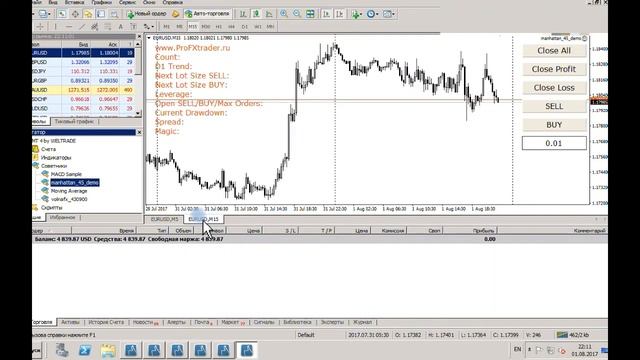Switch to the EURUSD,M5 chart tab
The height and width of the screenshot is (360, 640).
[x=164, y=220]
